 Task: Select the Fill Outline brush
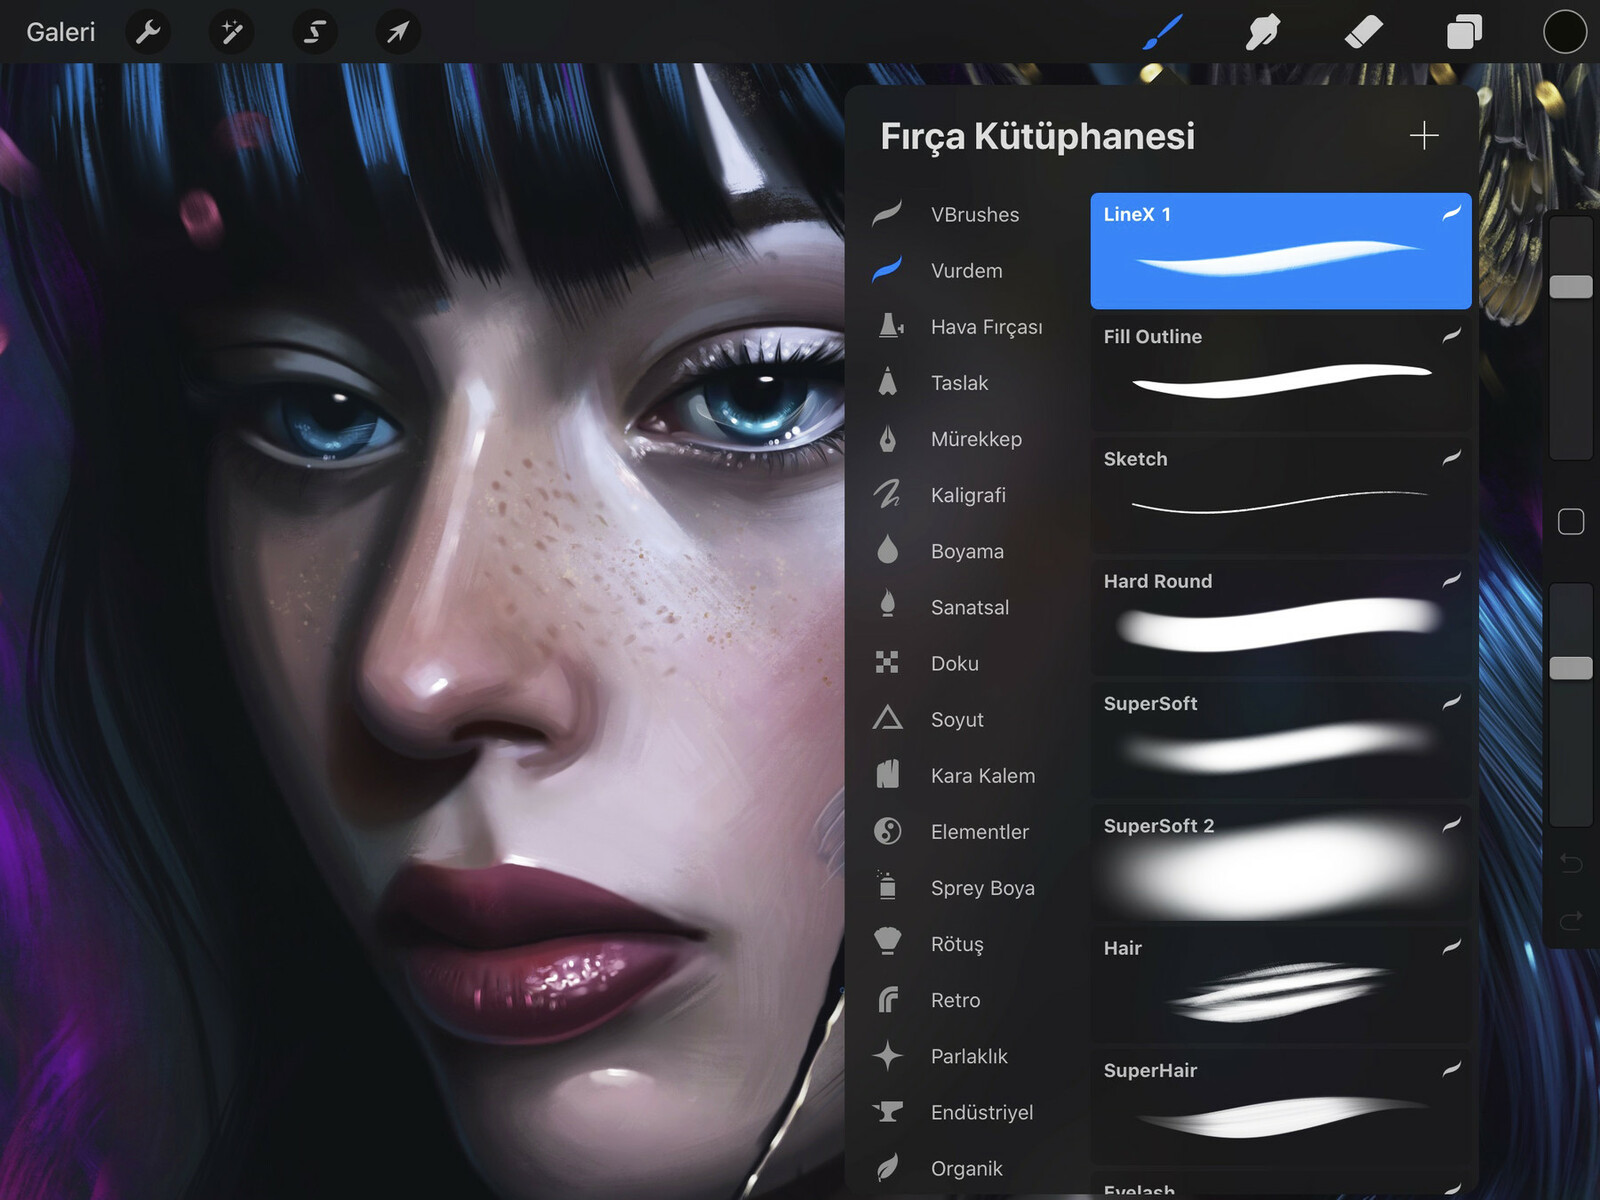point(1280,373)
